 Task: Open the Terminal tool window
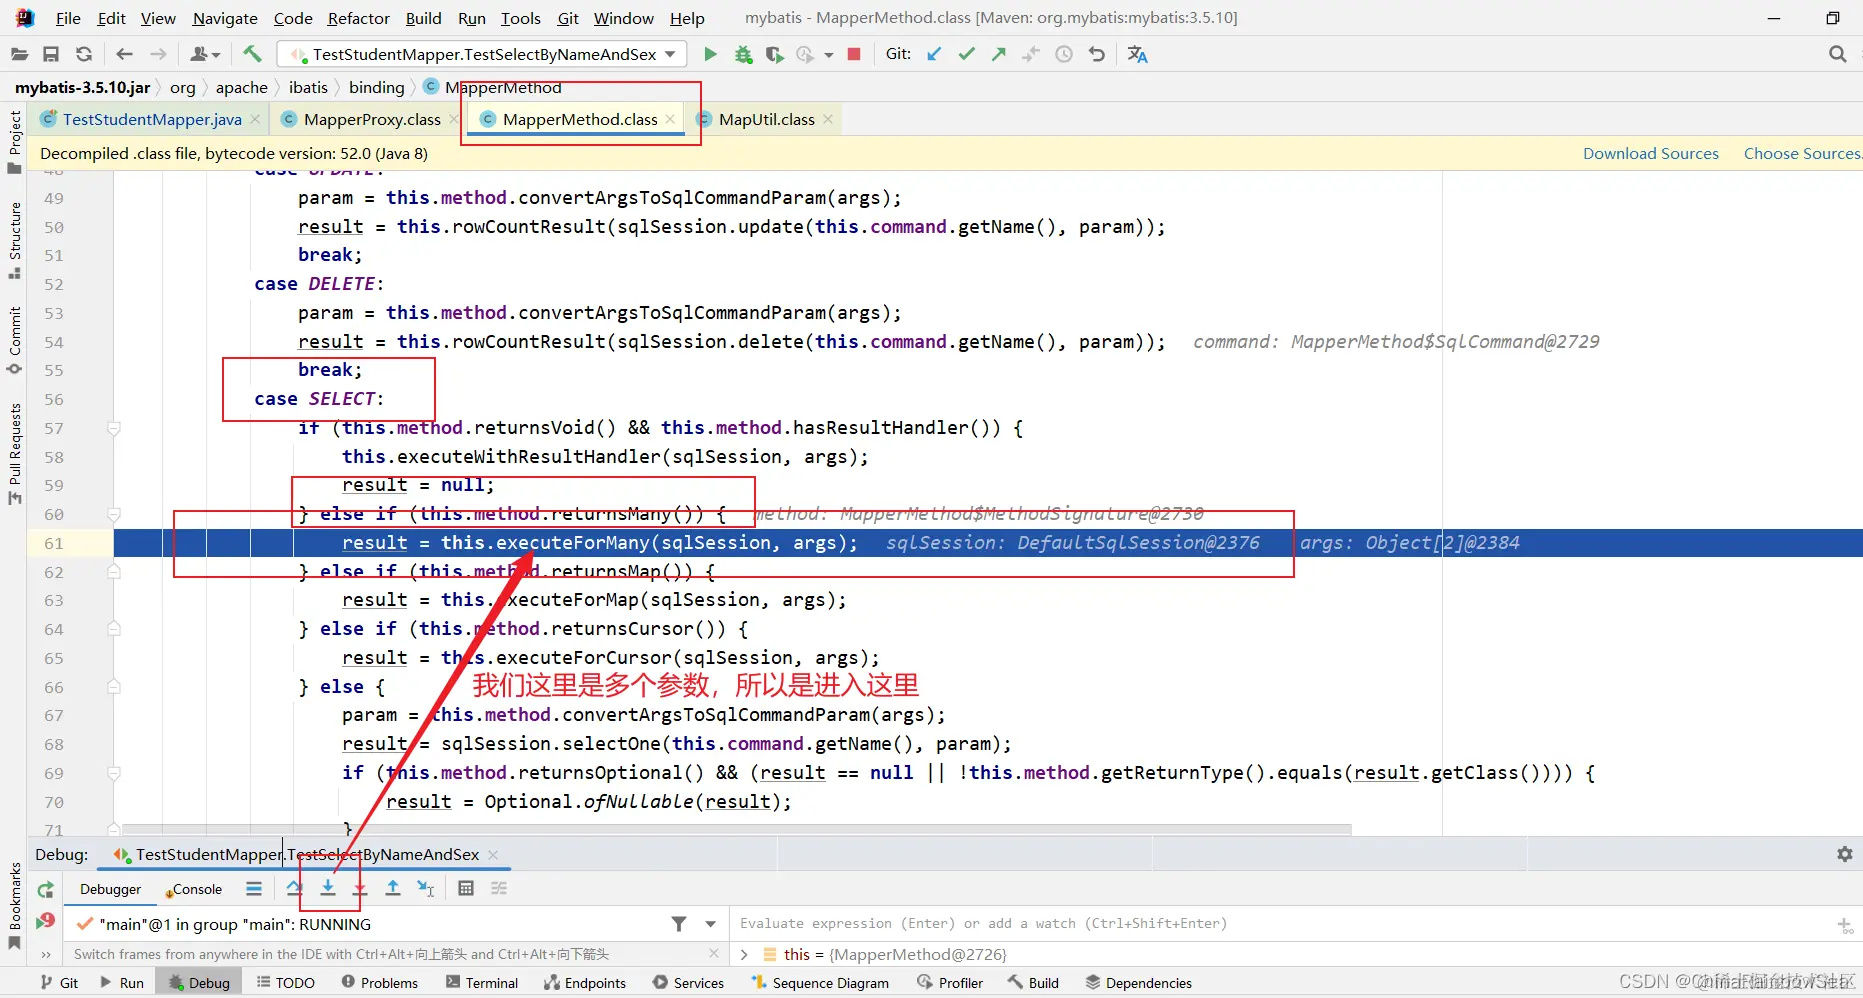(482, 983)
